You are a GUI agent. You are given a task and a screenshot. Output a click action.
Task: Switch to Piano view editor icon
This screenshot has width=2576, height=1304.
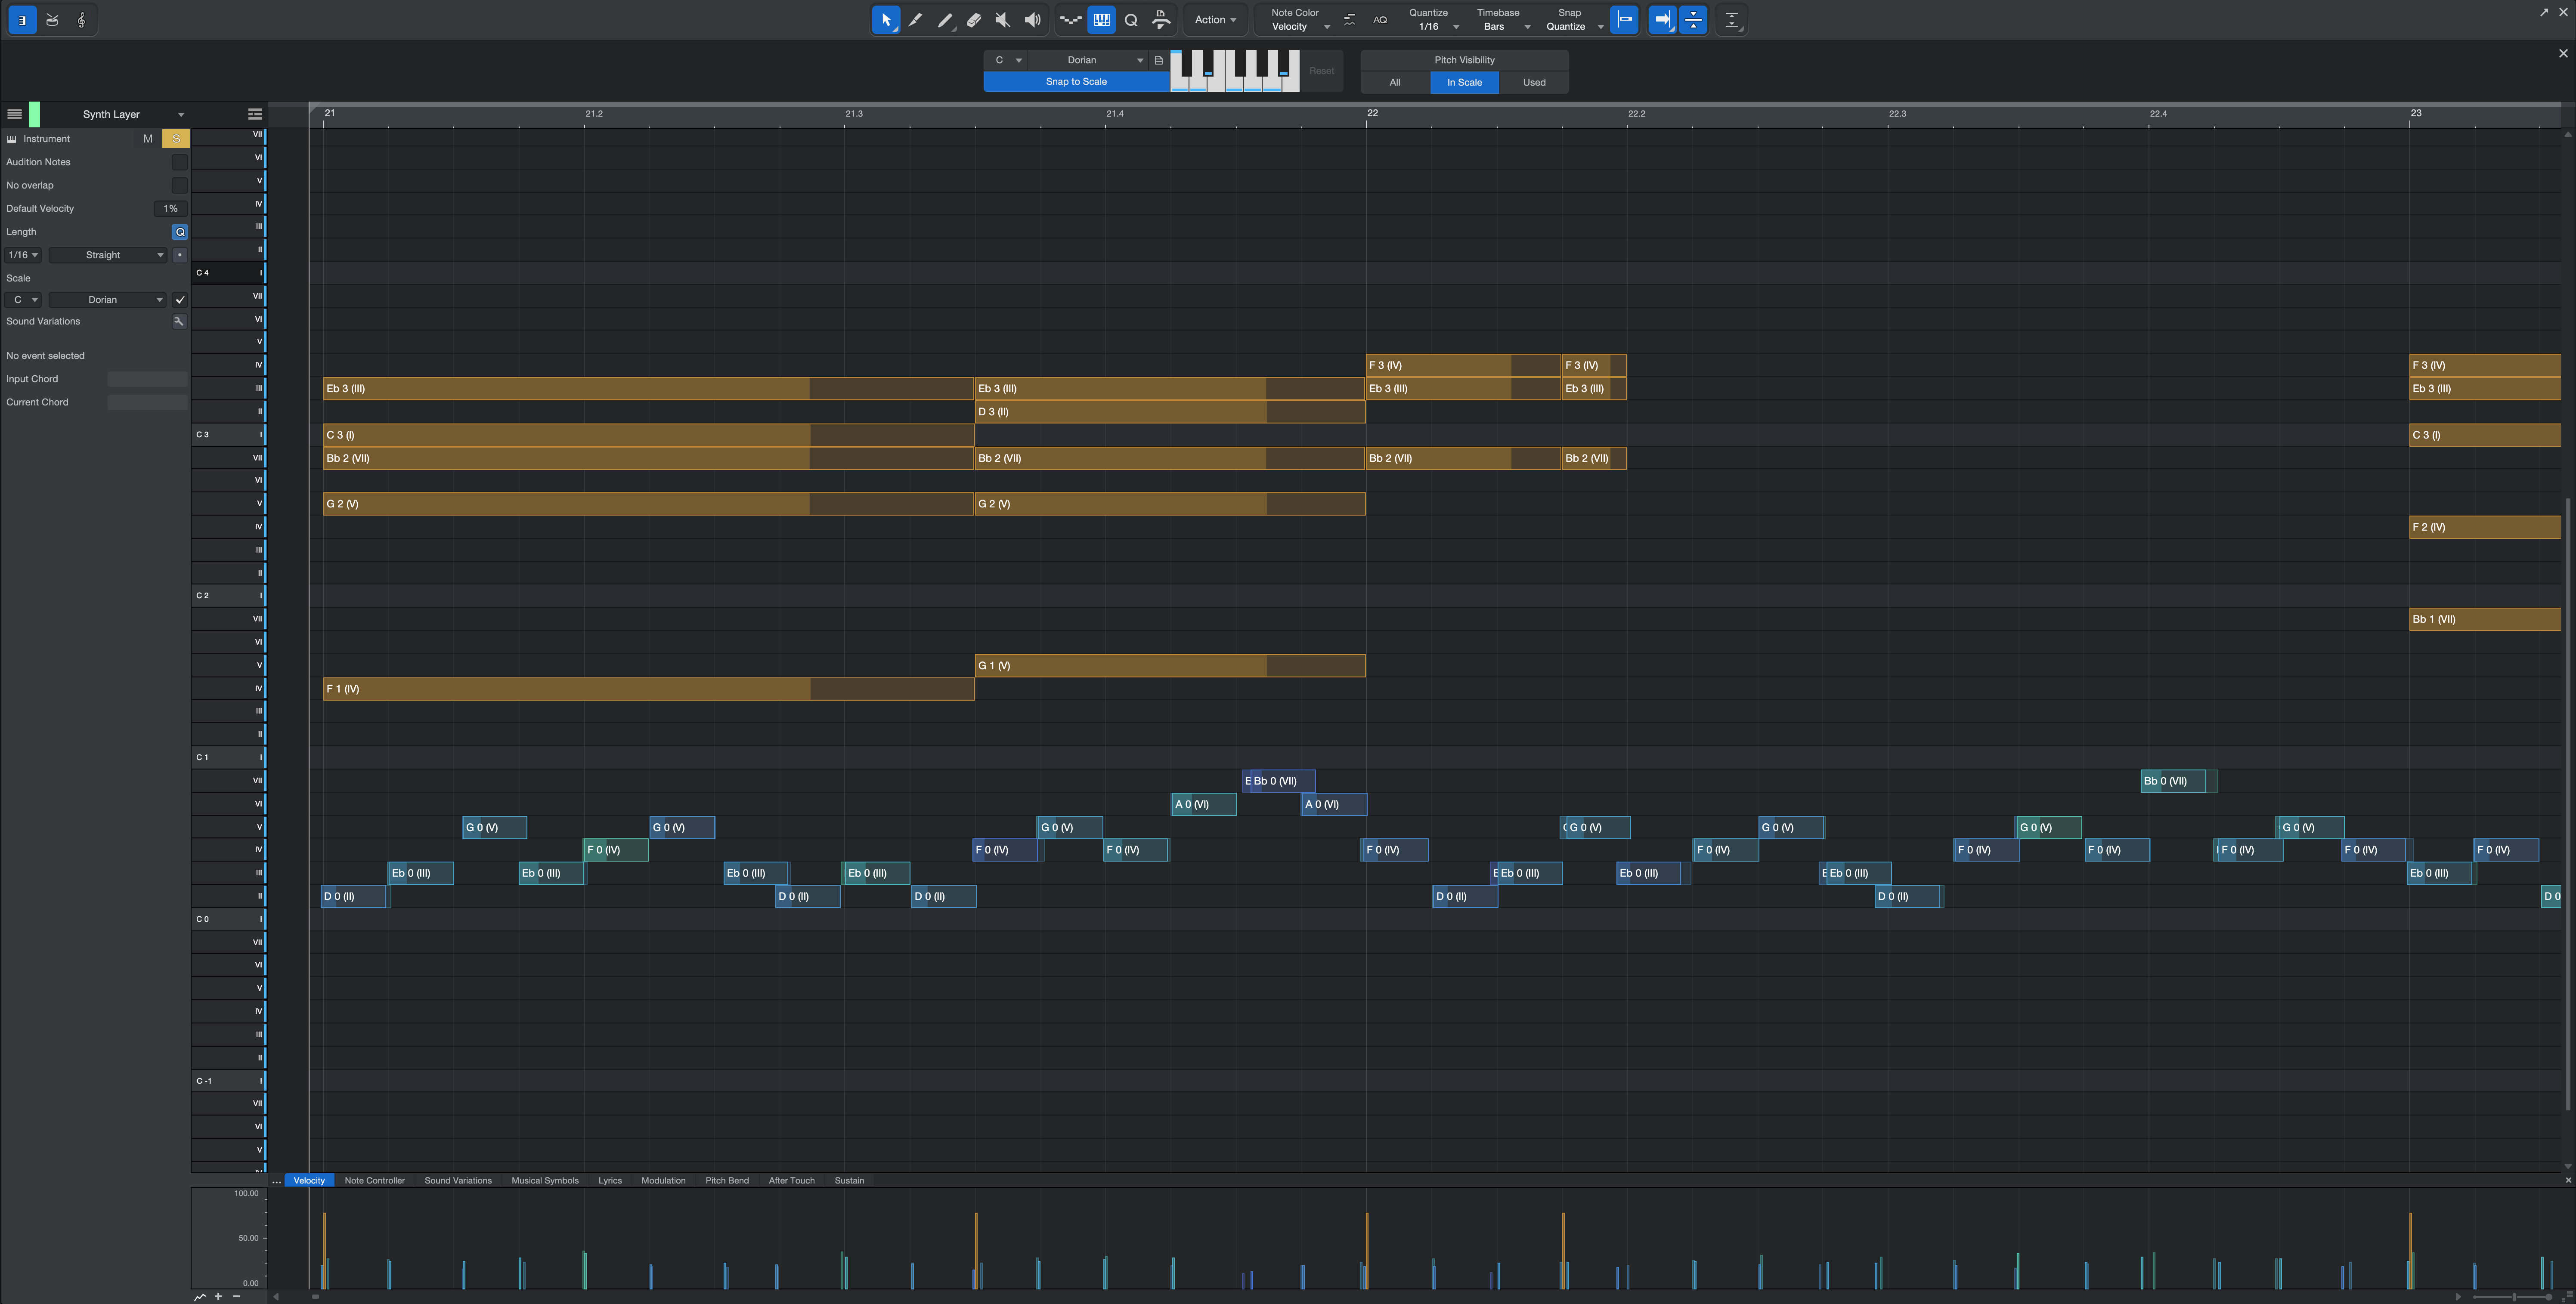click(x=22, y=20)
